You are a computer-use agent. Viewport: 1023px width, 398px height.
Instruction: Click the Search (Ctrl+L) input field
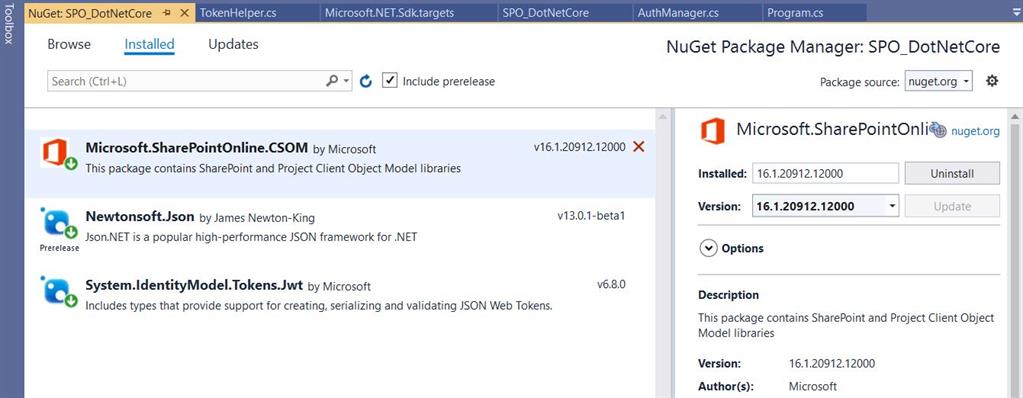point(186,81)
